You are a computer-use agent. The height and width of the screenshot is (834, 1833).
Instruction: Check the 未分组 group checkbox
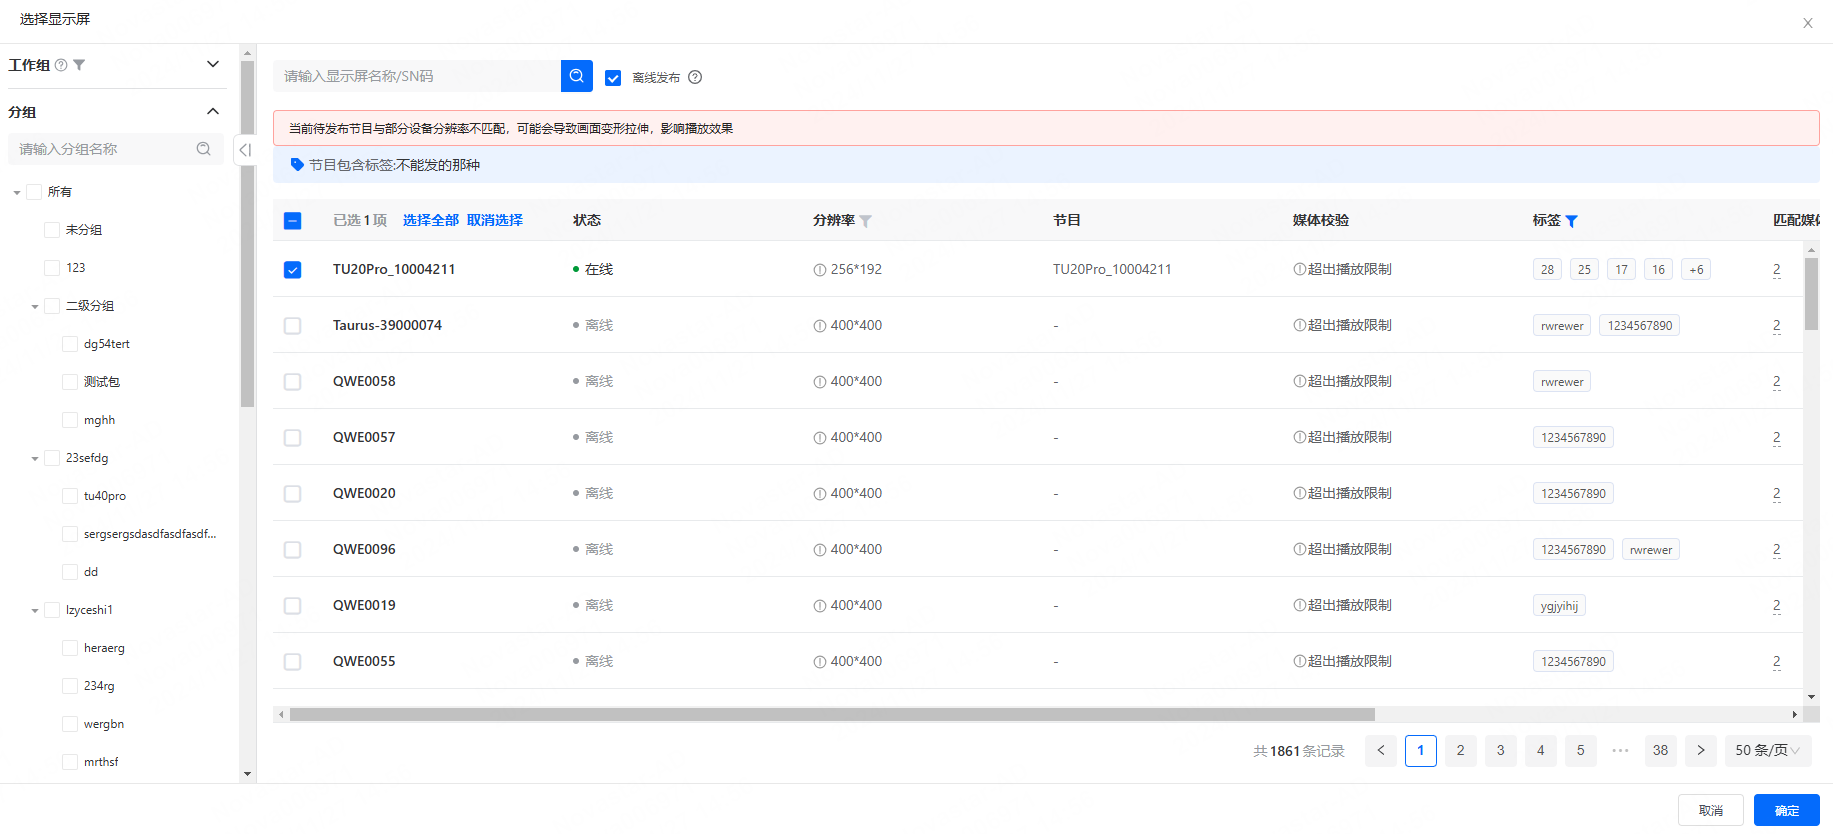[x=52, y=230]
